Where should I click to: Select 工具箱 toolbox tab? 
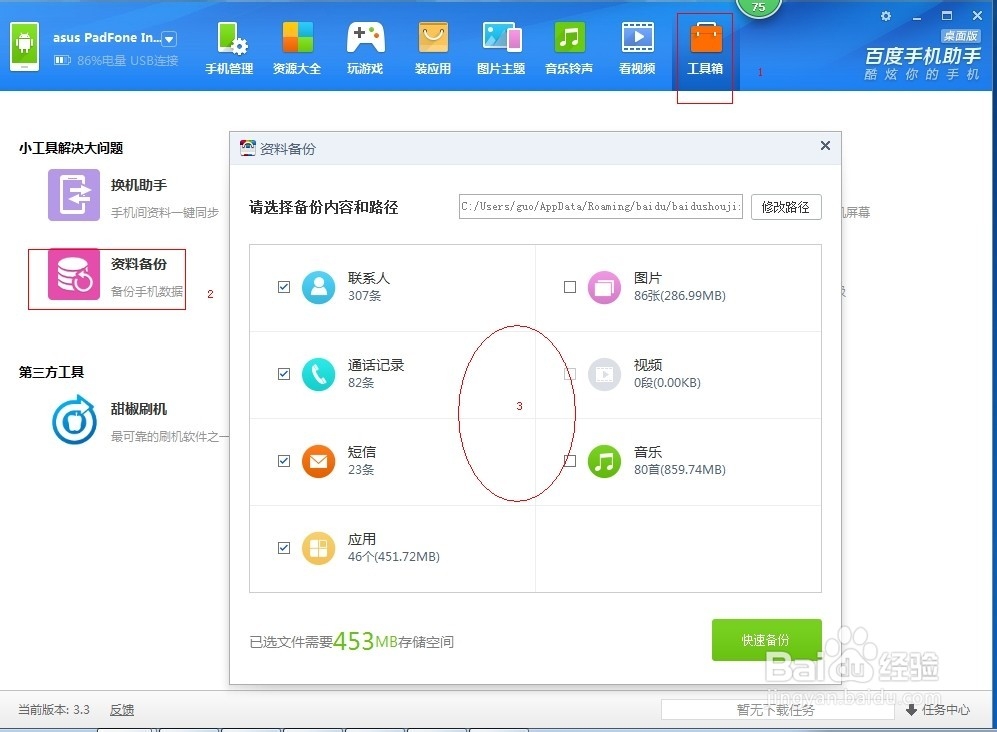pyautogui.click(x=705, y=48)
